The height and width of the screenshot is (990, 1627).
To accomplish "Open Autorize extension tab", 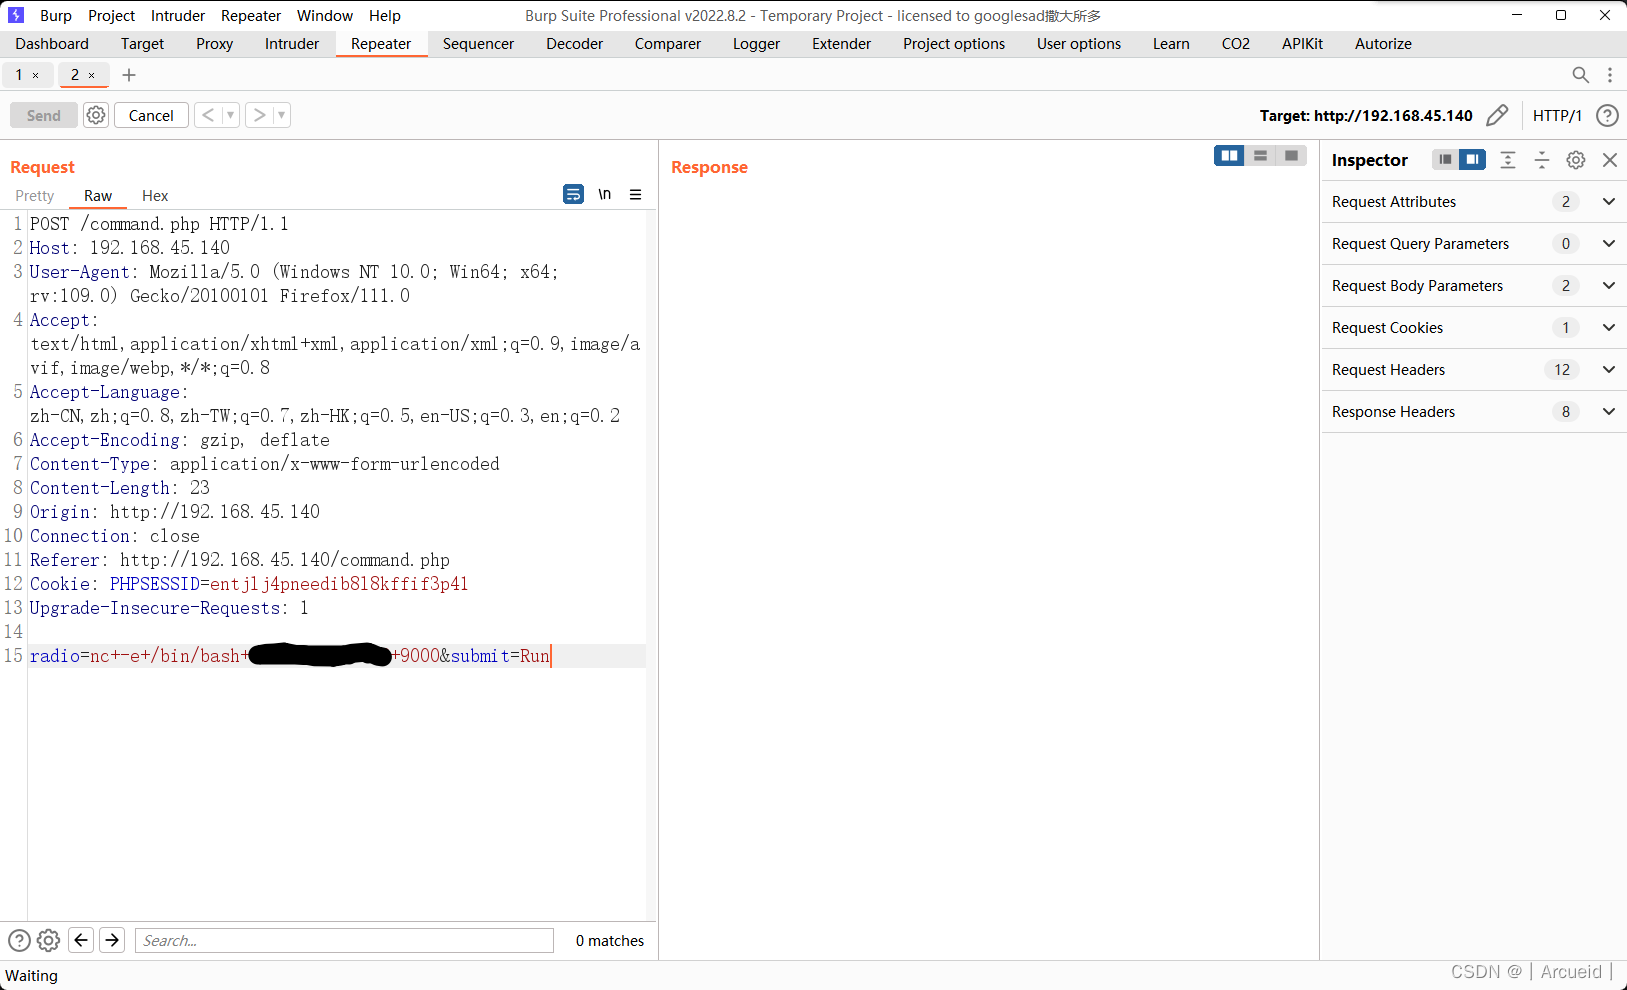I will (x=1383, y=44).
